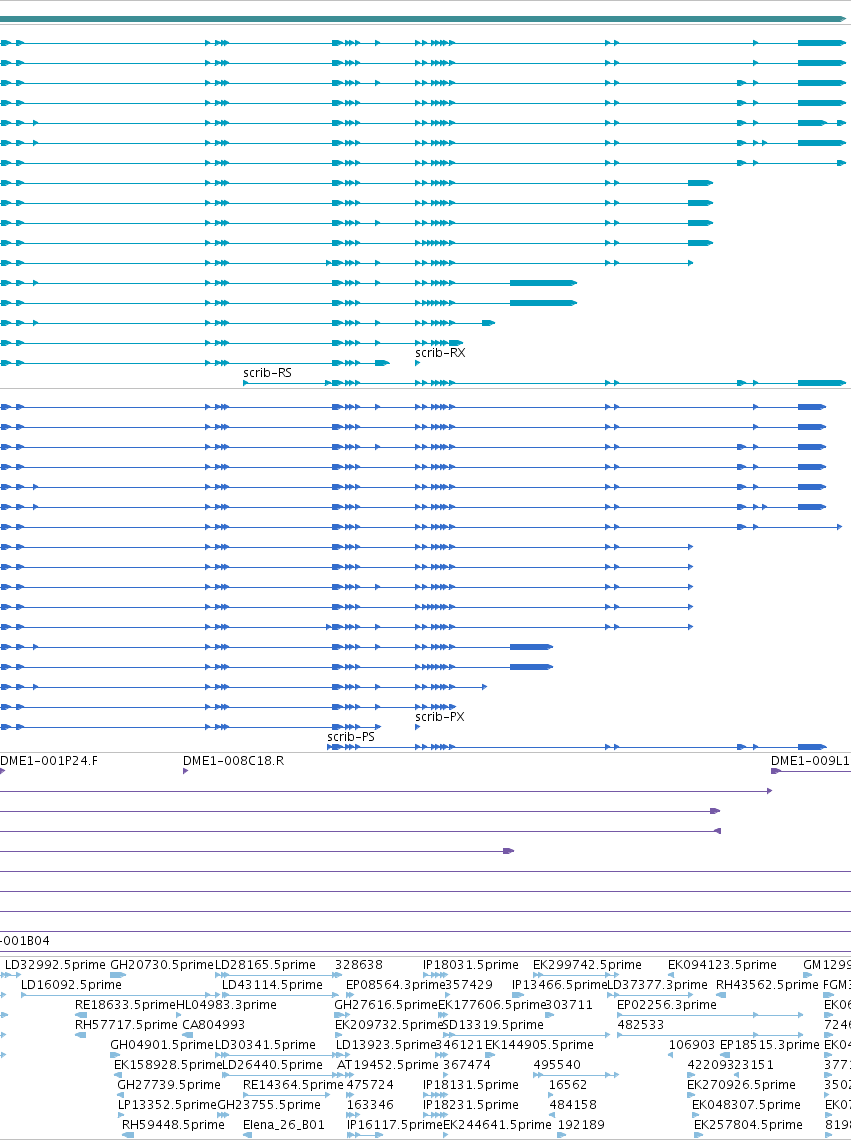Click the HL04983.3prime label
Image resolution: width=851 pixels, height=1140 pixels.
(226, 1005)
